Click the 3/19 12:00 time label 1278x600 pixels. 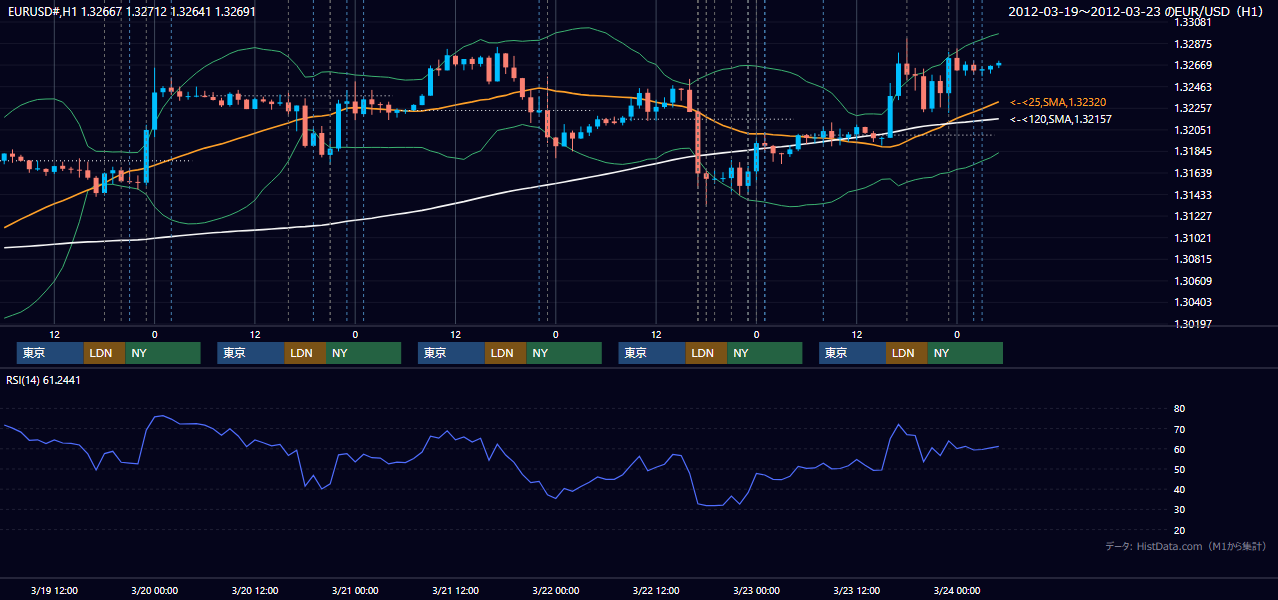click(x=54, y=590)
